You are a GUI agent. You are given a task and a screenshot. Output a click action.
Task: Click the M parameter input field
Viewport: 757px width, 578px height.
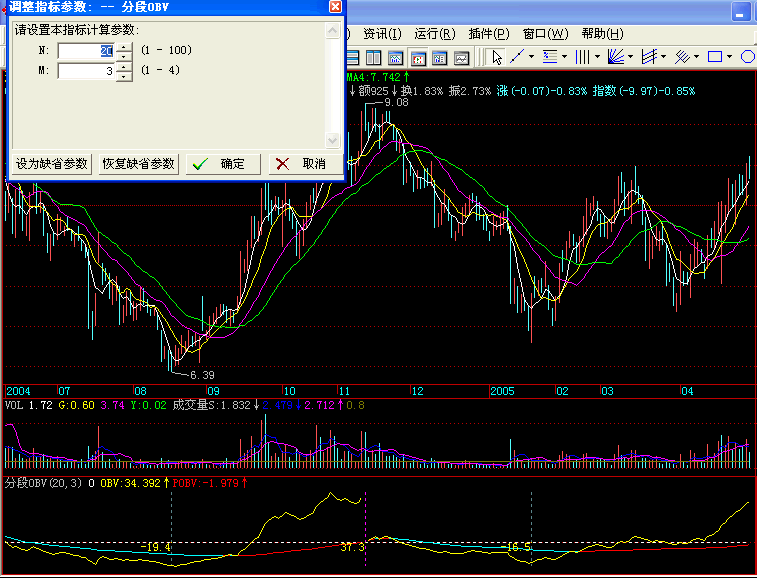[x=85, y=72]
